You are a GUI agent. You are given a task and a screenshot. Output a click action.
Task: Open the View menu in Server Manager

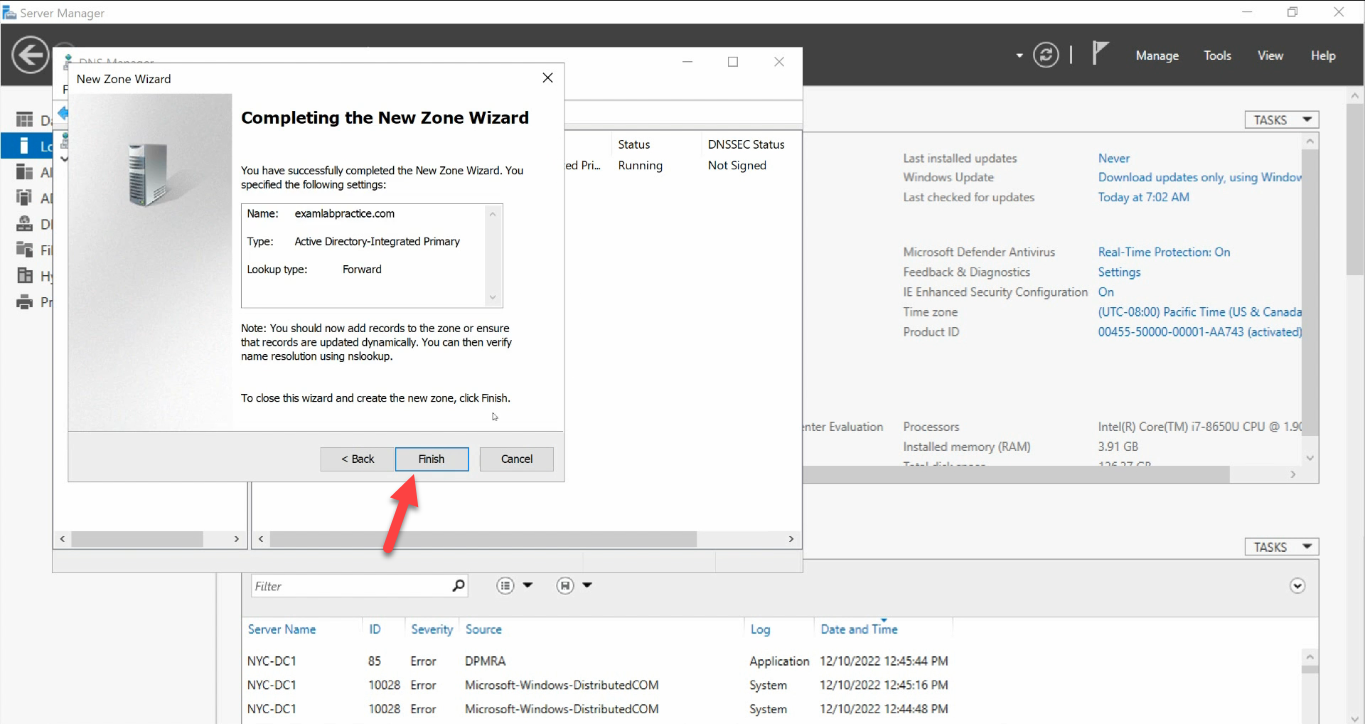click(x=1270, y=56)
